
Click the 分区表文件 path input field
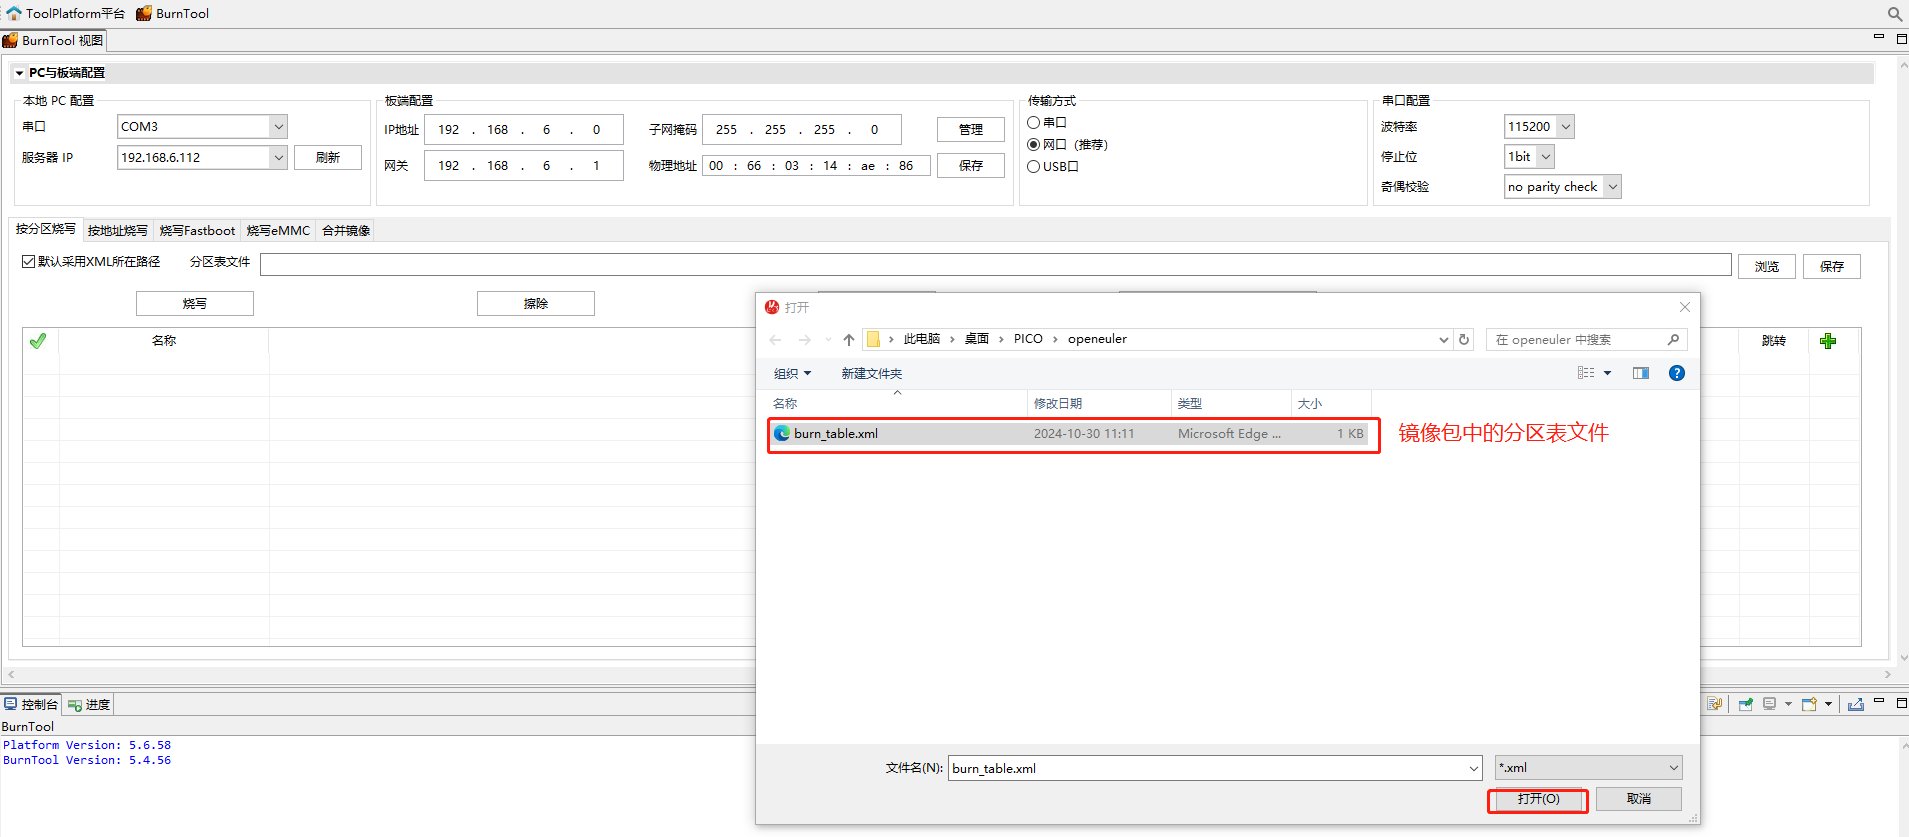pos(995,264)
